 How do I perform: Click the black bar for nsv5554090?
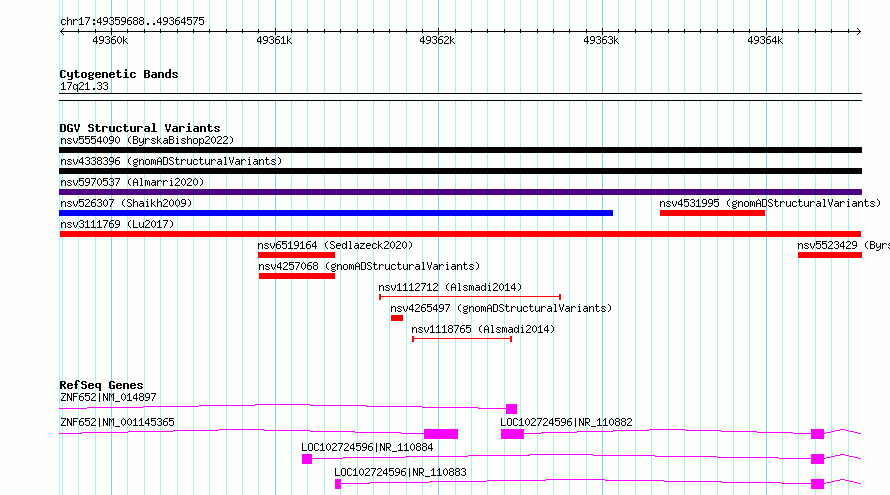460,150
